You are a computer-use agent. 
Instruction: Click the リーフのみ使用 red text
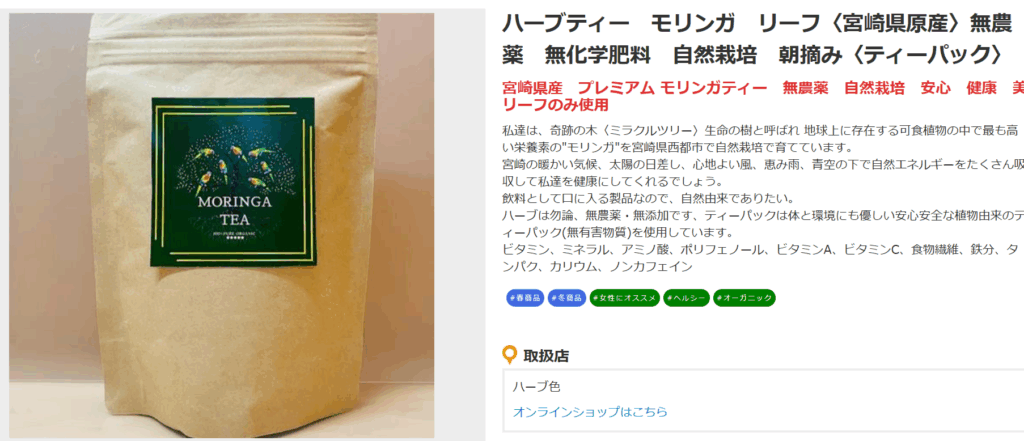click(x=555, y=105)
